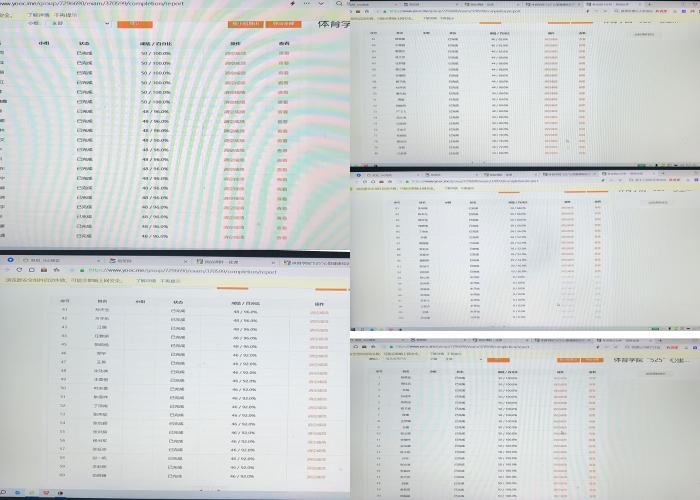Close the first browser tab in bottom-left window

tap(98, 260)
